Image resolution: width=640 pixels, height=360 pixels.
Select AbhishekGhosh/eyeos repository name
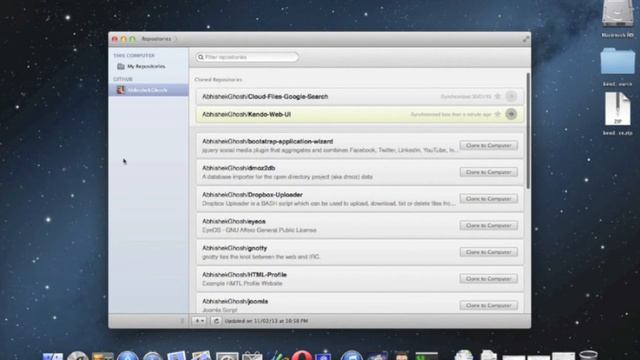coord(233,221)
